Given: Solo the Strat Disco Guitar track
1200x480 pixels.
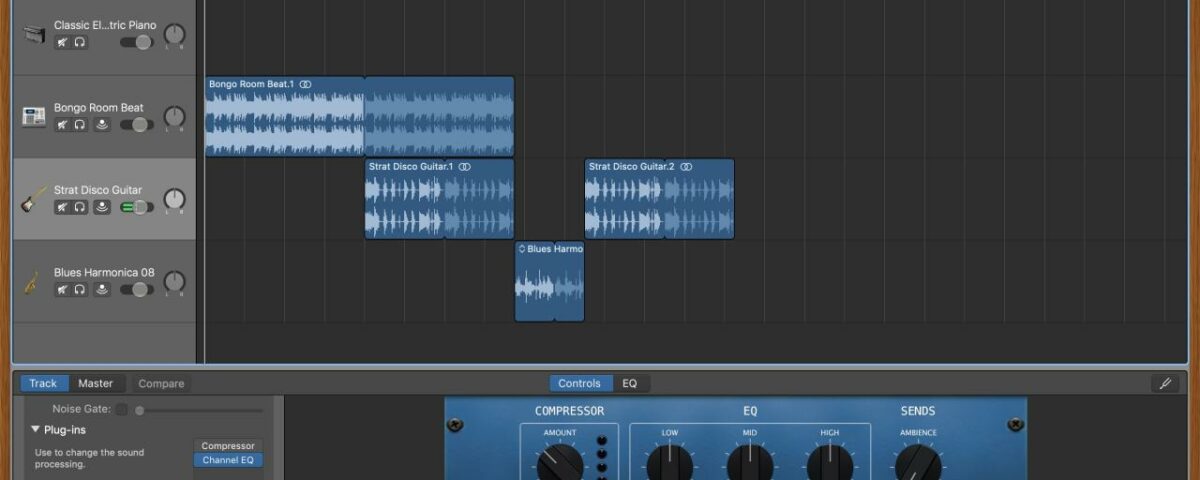Looking at the screenshot, I should (x=80, y=207).
